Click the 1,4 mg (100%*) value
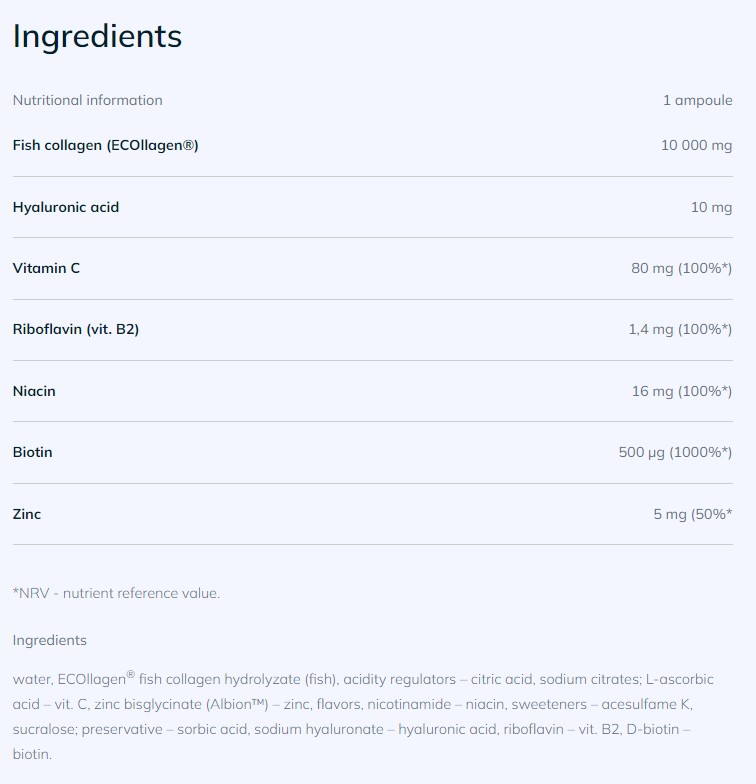This screenshot has height=784, width=756. (680, 329)
